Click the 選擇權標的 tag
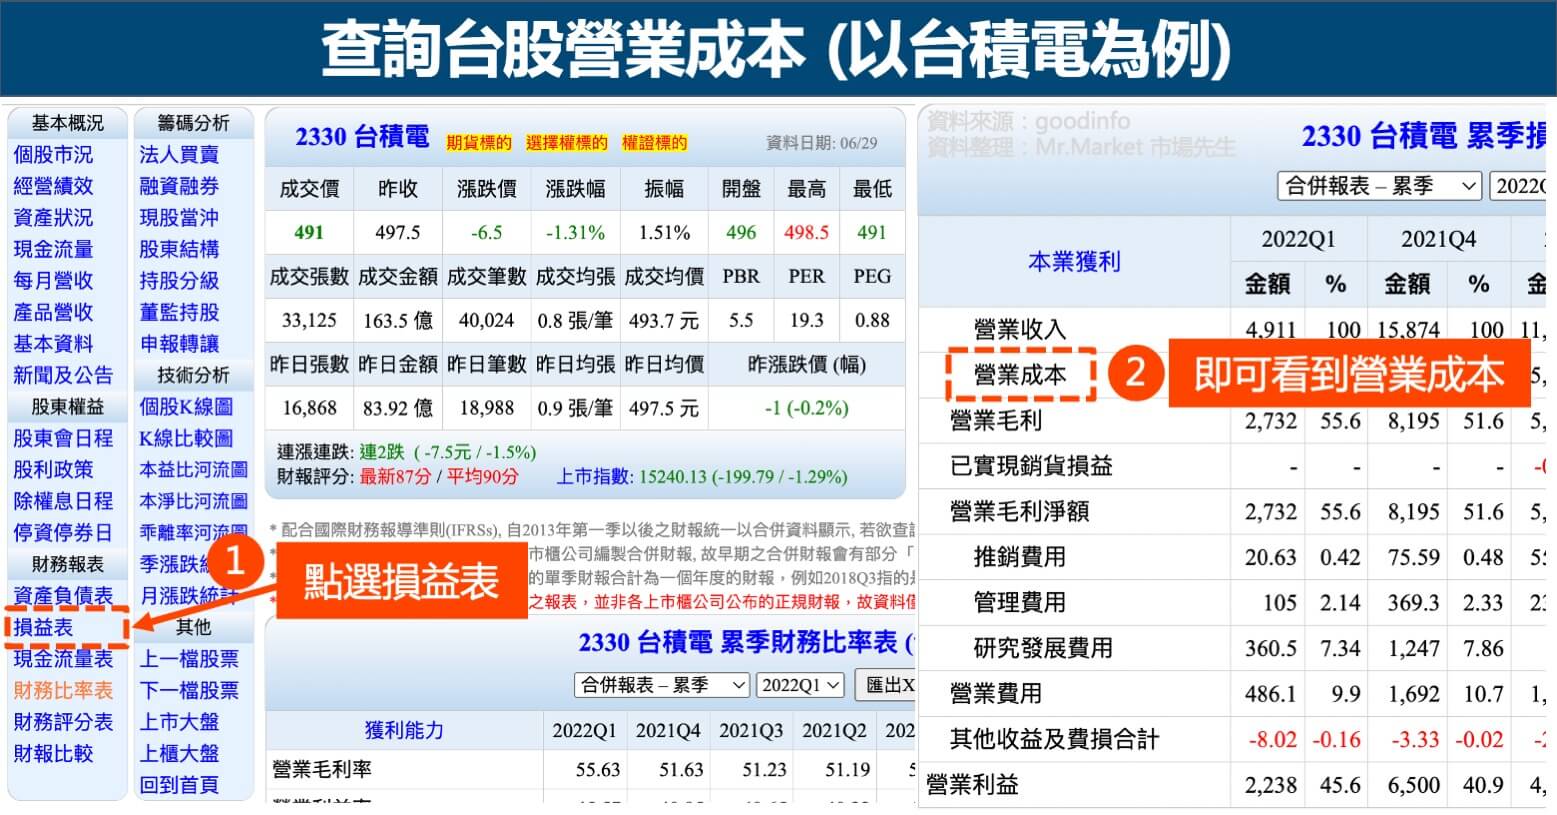Image resolution: width=1557 pixels, height=815 pixels. pos(567,143)
